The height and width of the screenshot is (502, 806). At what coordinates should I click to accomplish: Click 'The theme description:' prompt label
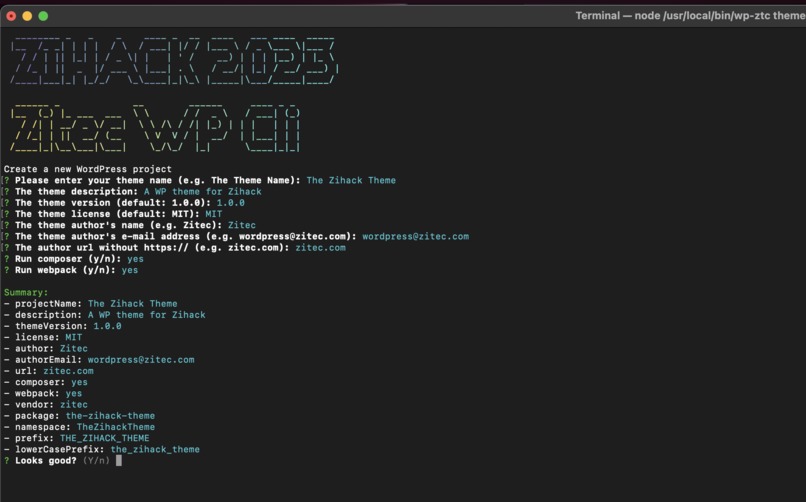click(x=77, y=192)
